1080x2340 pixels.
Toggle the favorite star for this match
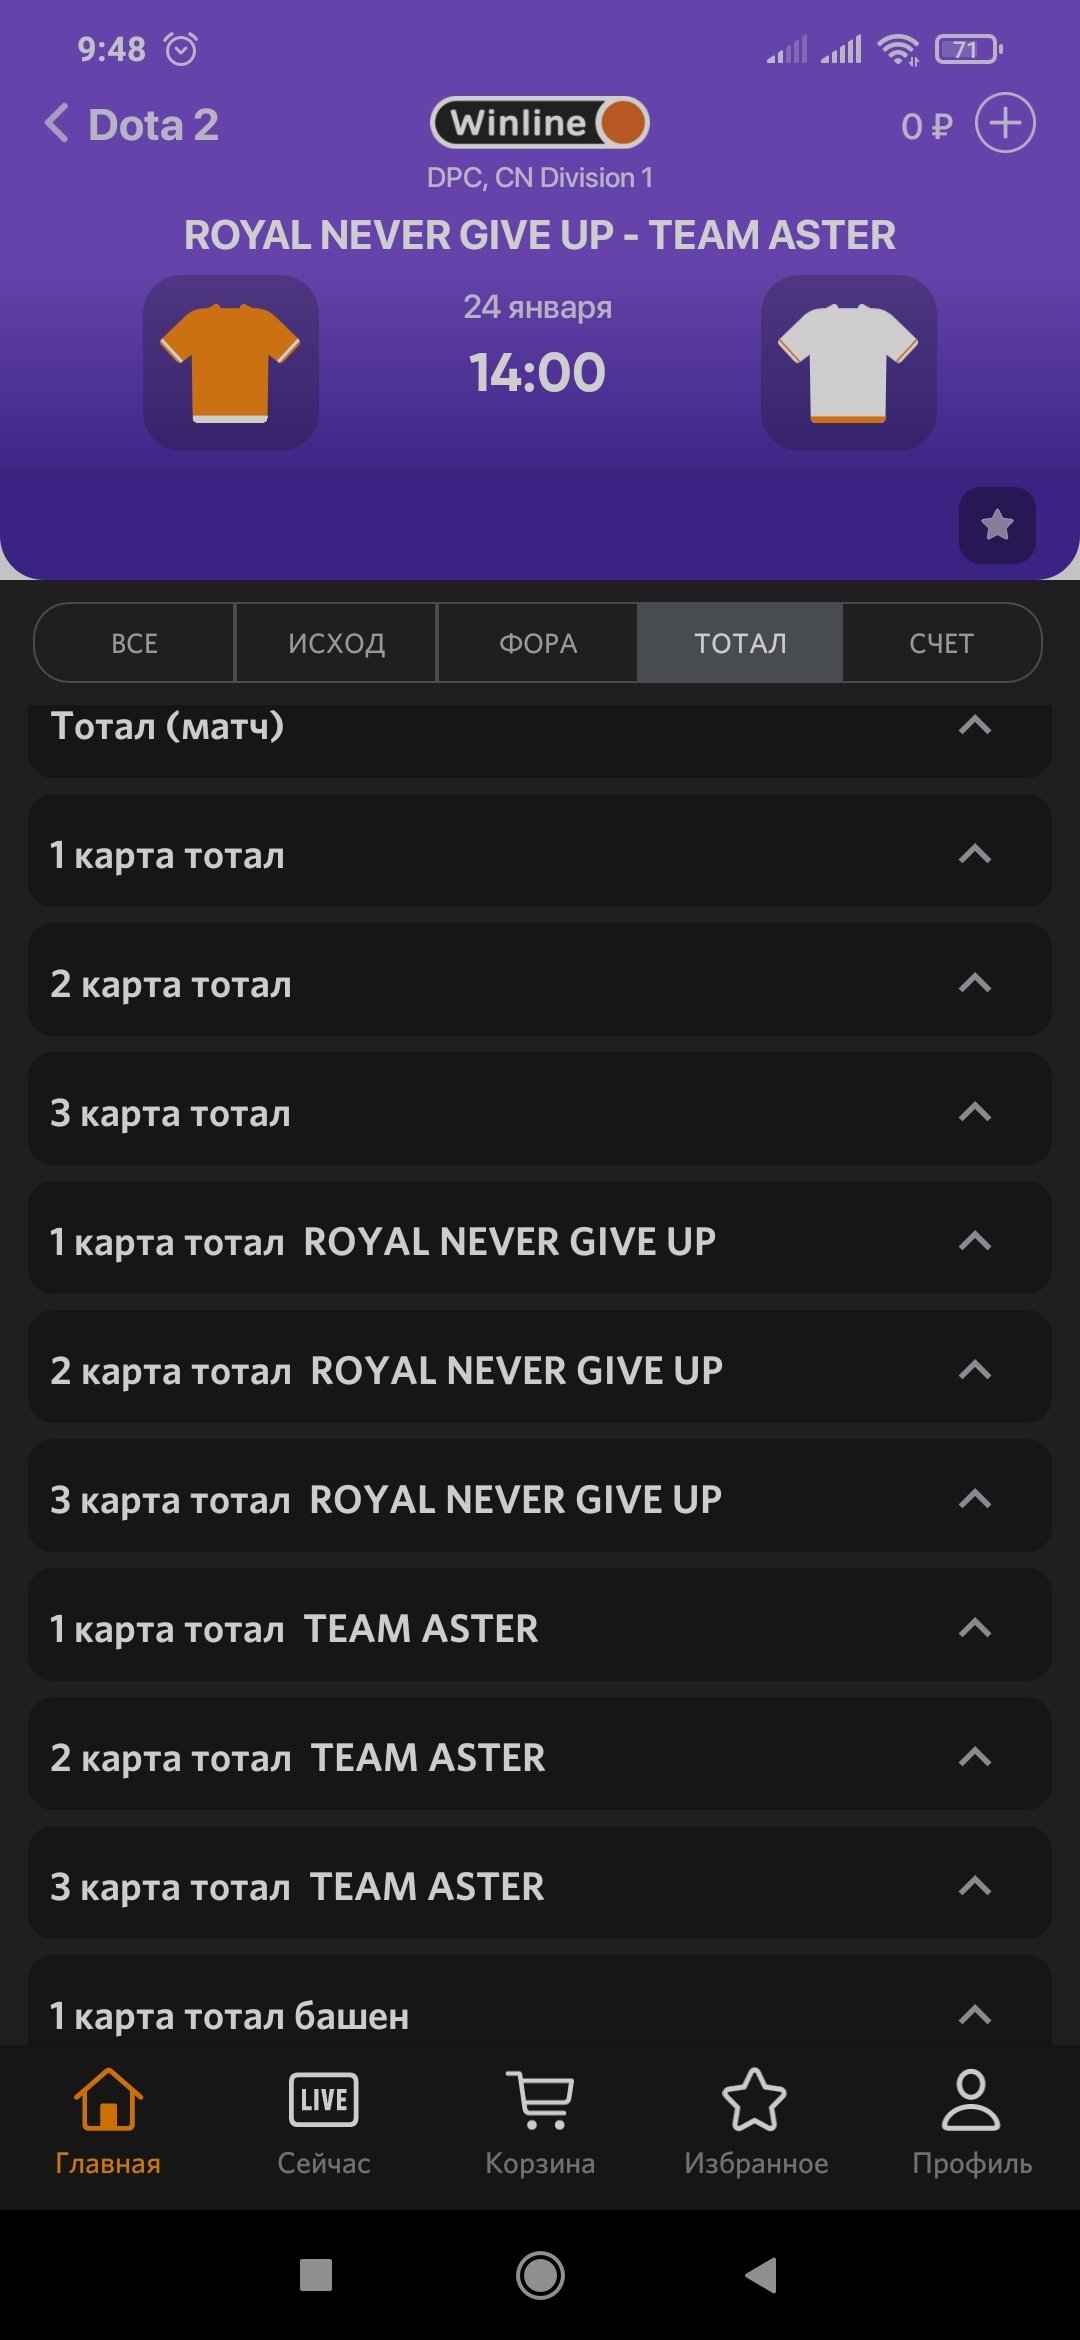coord(997,525)
